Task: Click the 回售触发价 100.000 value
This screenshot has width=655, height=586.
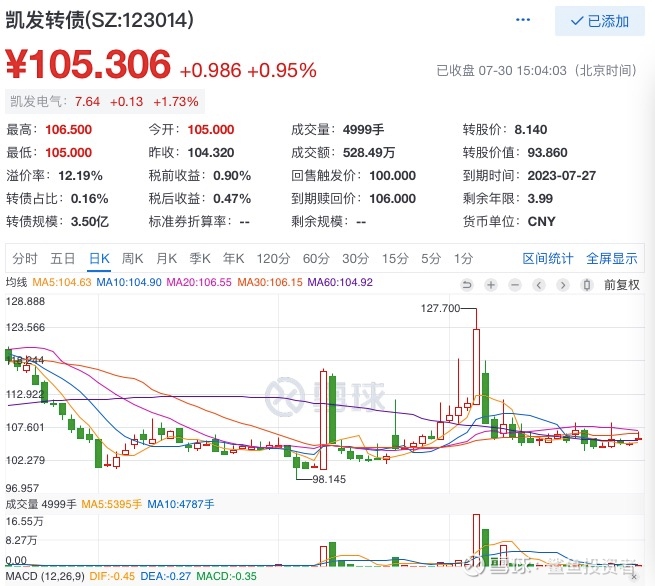Action: pyautogui.click(x=392, y=175)
